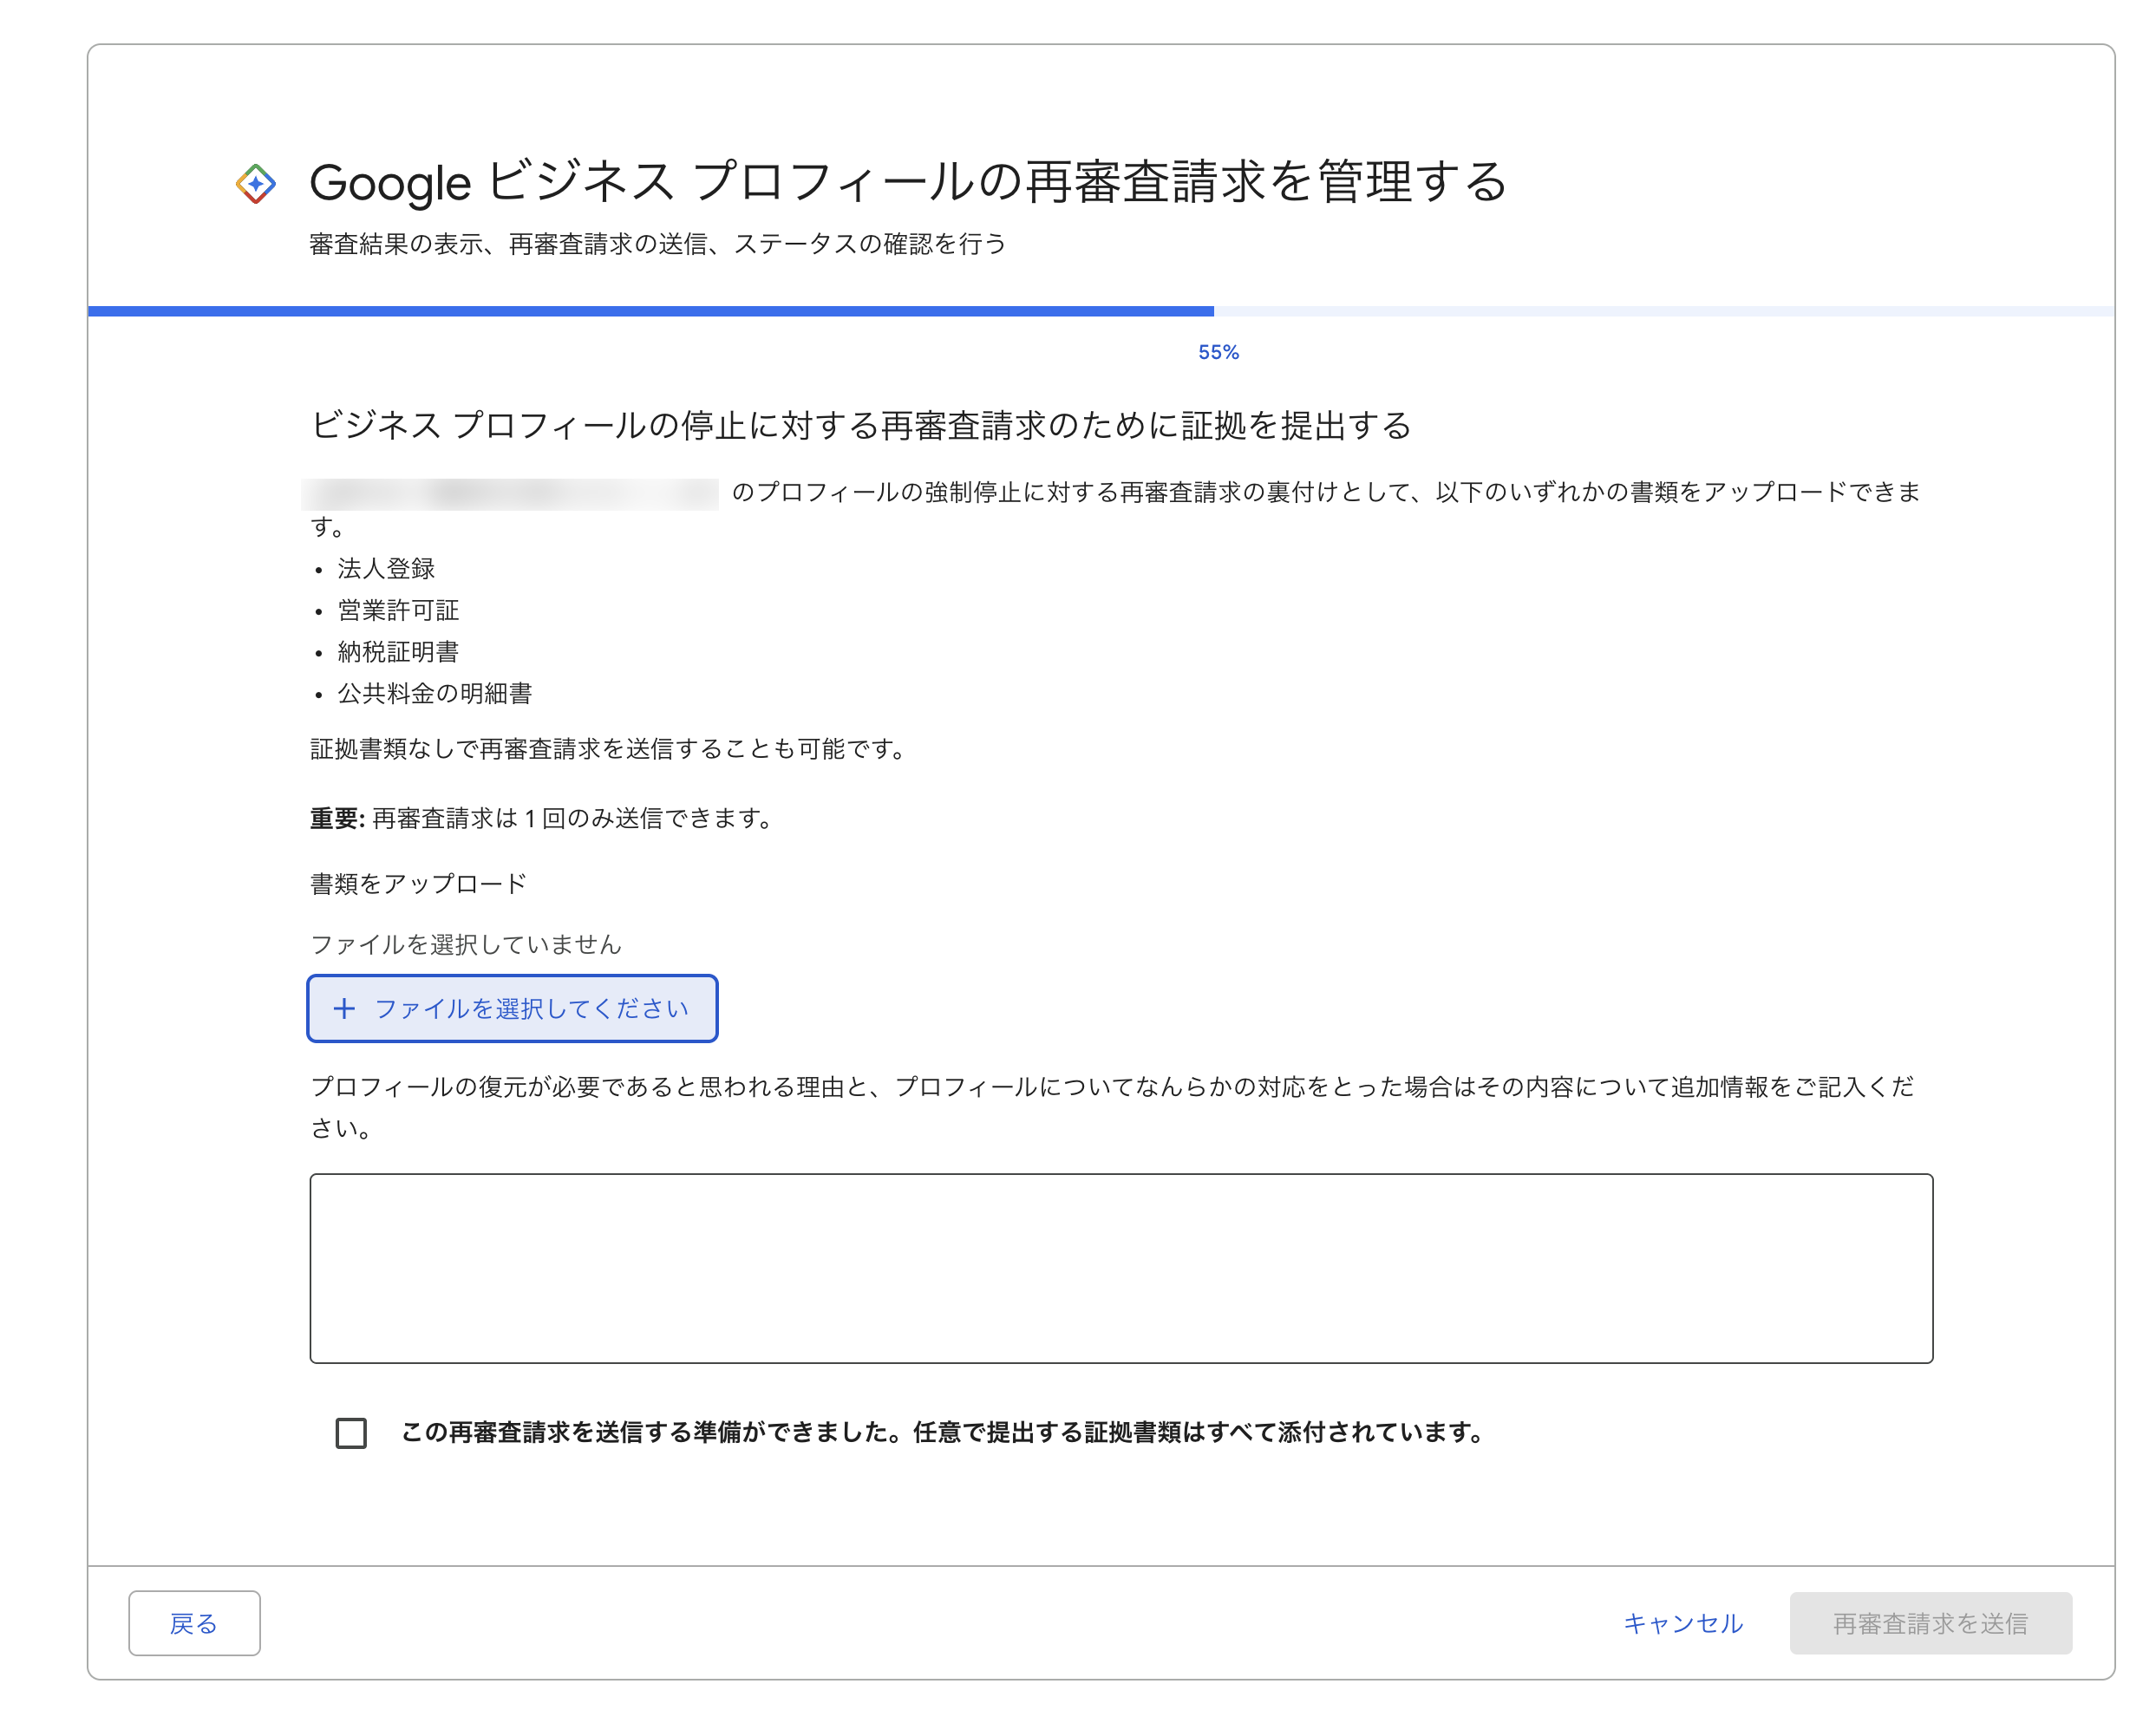Click the 戻る back button
The image size is (2156, 1710).
coord(194,1622)
